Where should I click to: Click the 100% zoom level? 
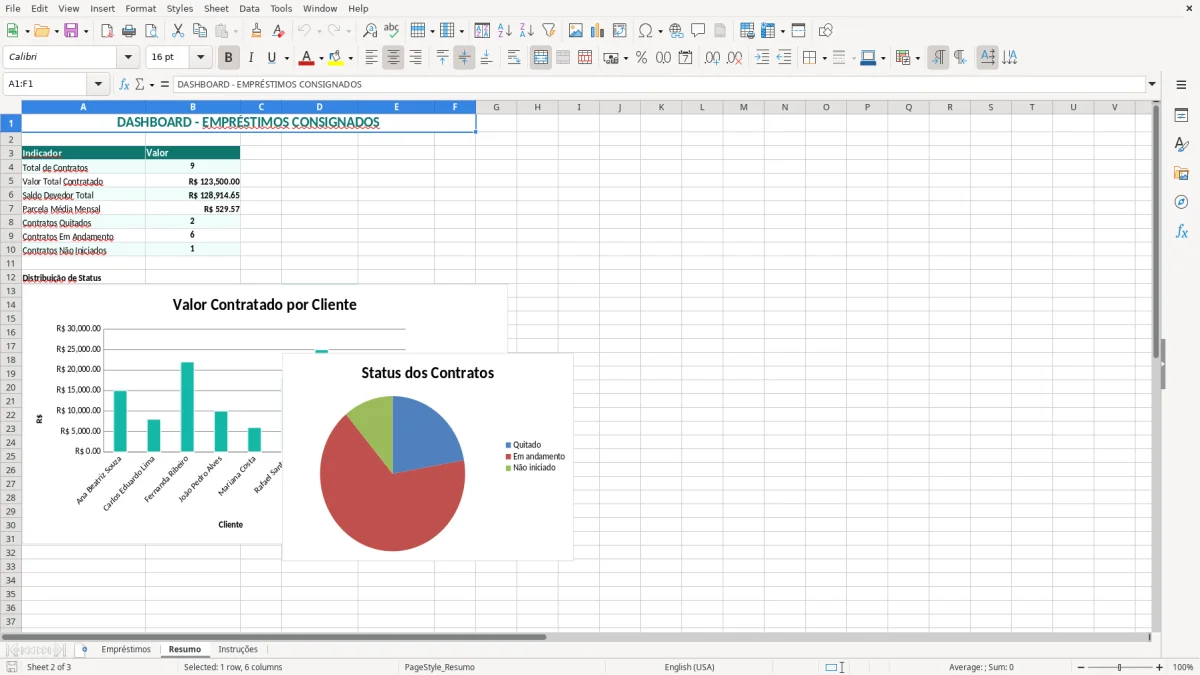point(1183,667)
